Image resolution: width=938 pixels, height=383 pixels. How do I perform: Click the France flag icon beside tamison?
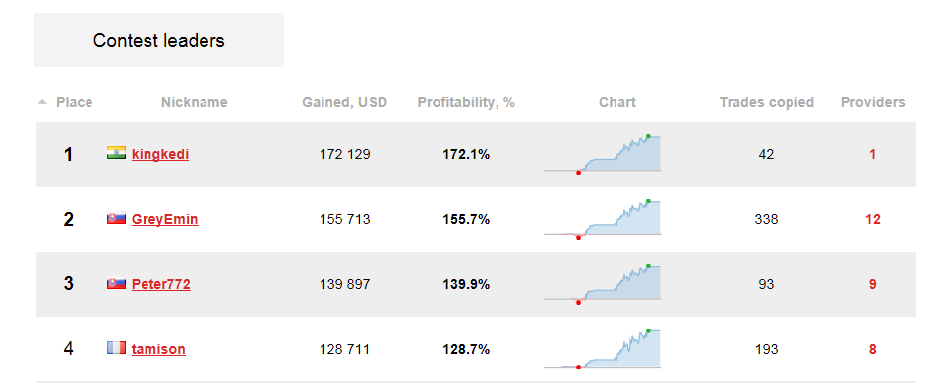(x=116, y=348)
